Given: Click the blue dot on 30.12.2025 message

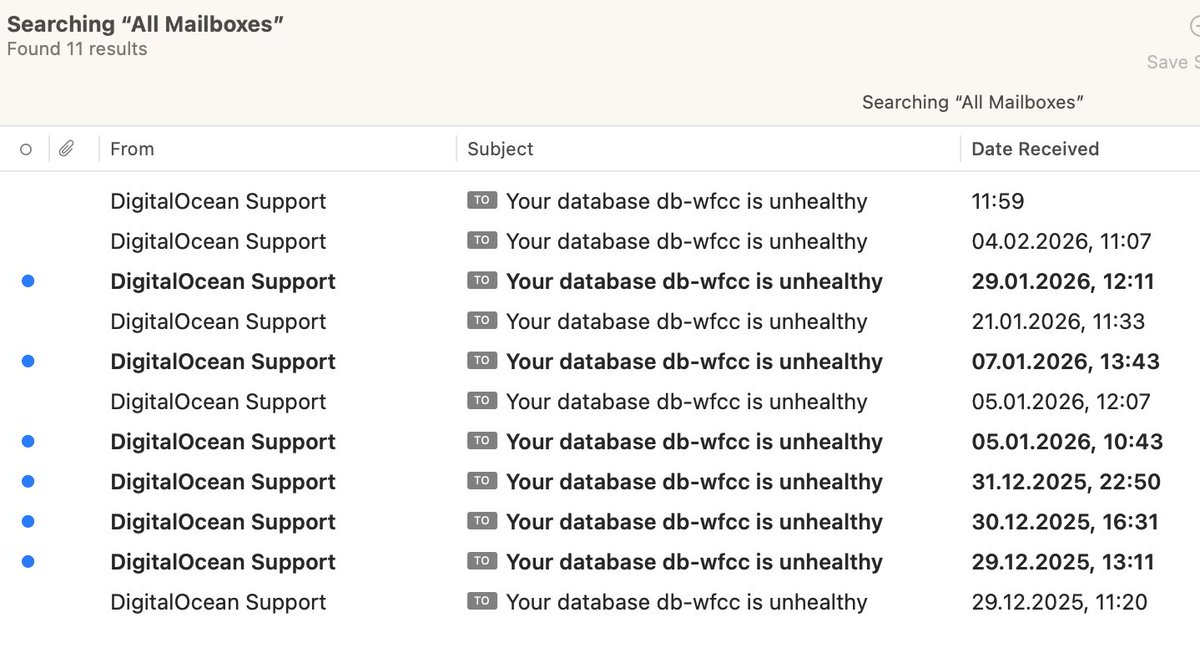Looking at the screenshot, I should 28,522.
